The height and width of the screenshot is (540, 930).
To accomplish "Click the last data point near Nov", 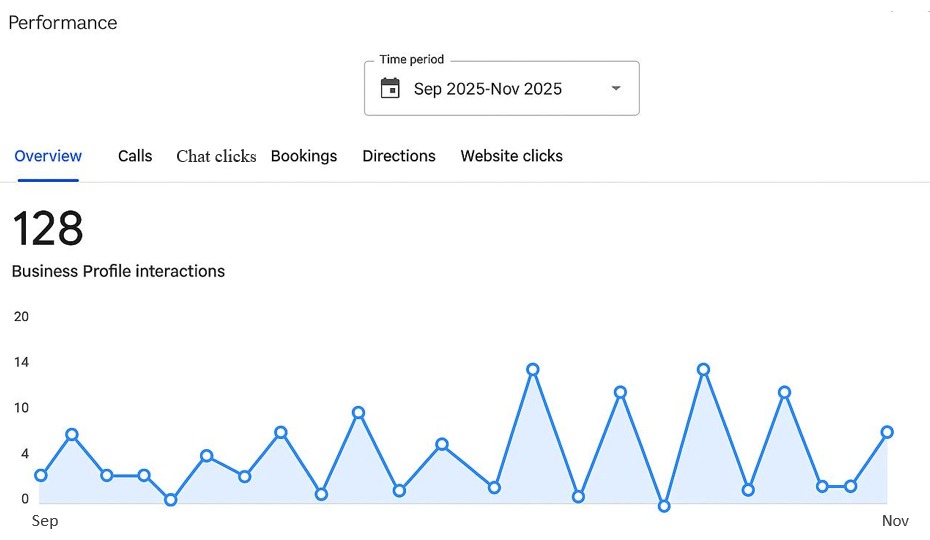I will pyautogui.click(x=886, y=432).
